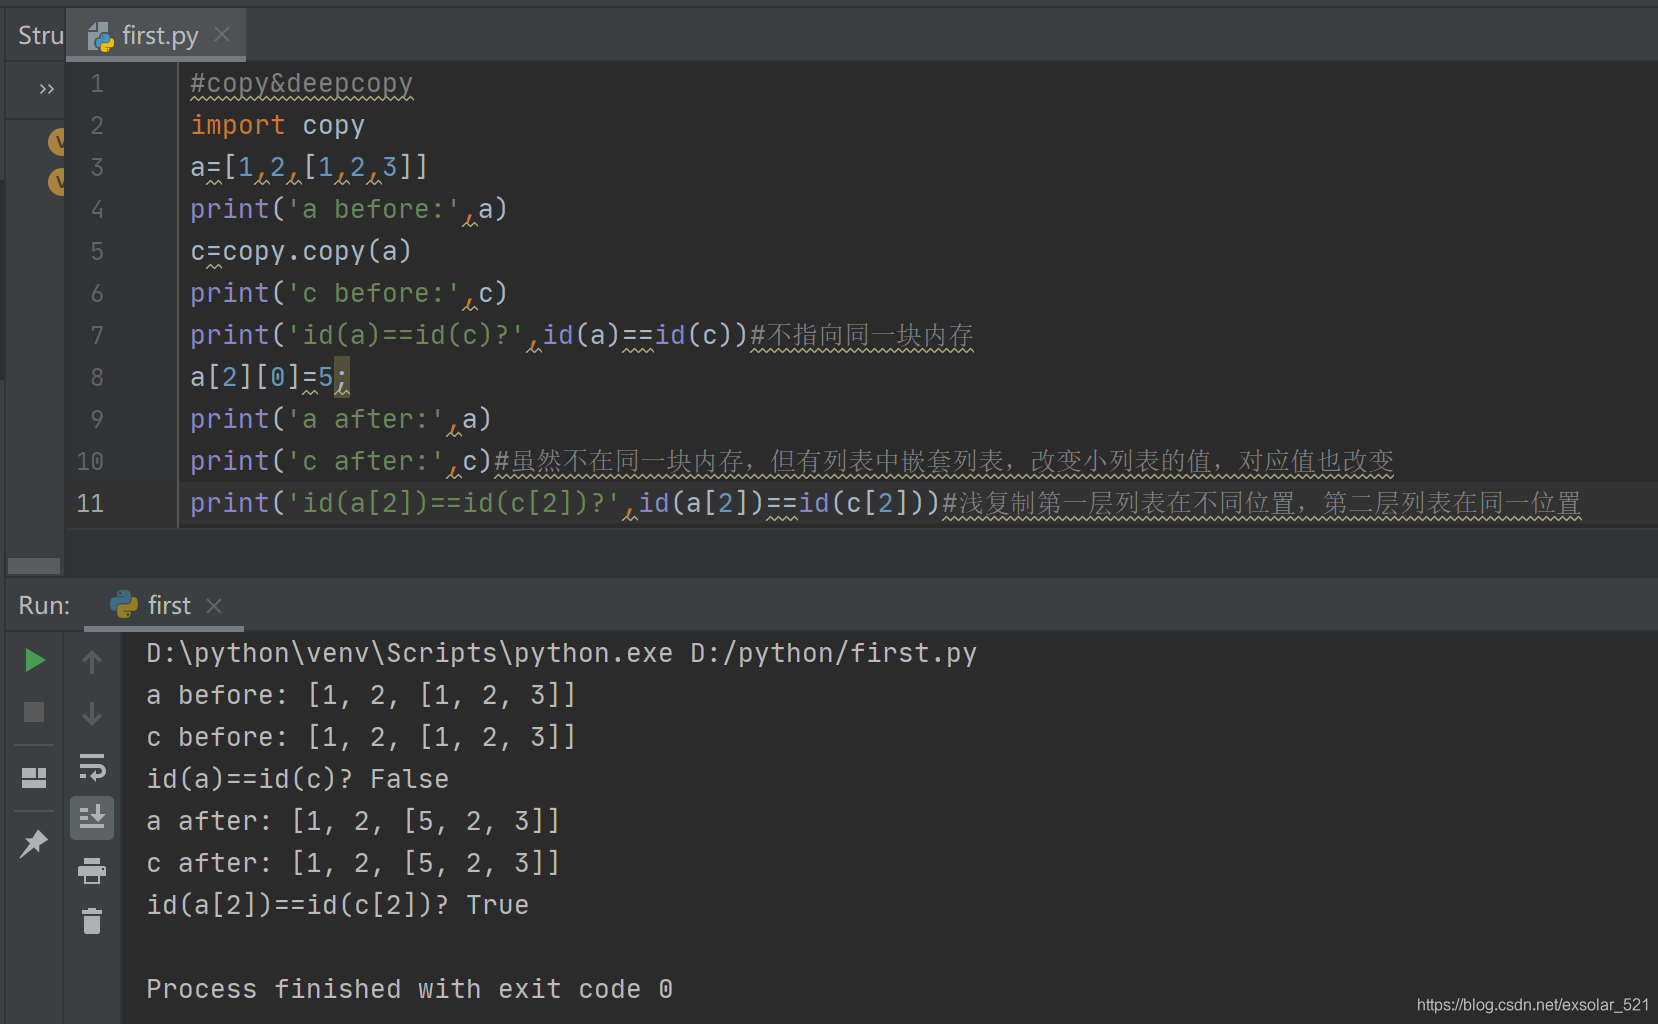Print the console output

pos(92,871)
